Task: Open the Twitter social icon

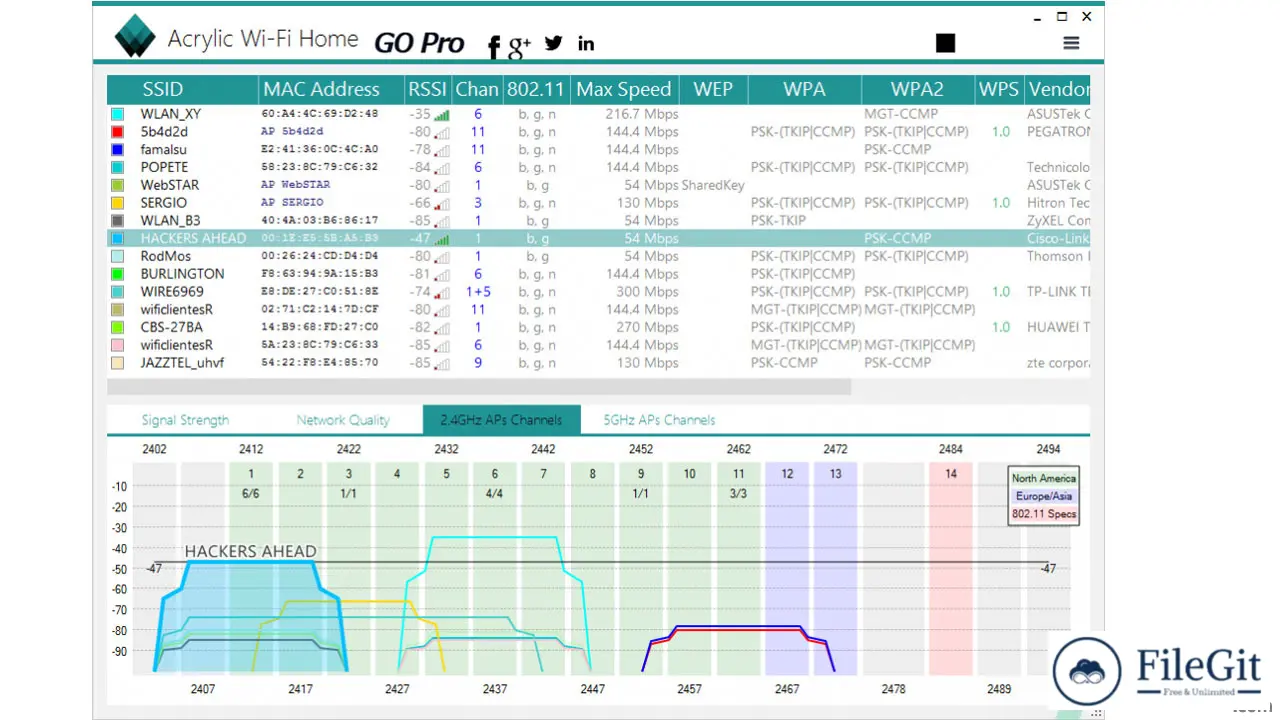Action: tap(554, 43)
